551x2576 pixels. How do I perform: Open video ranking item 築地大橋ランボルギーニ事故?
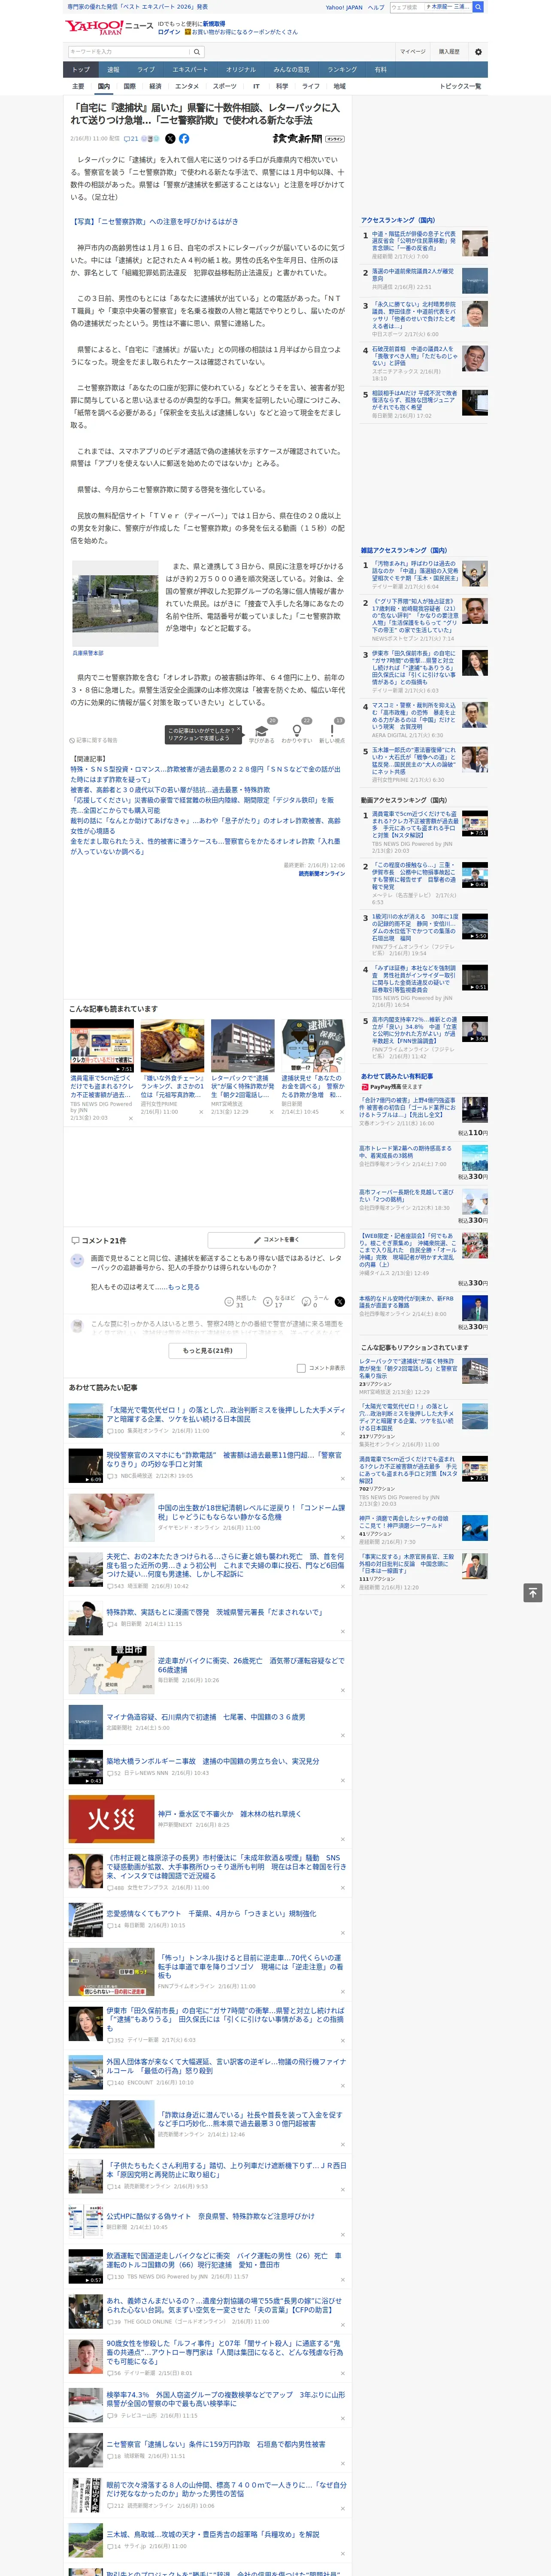point(212,1761)
